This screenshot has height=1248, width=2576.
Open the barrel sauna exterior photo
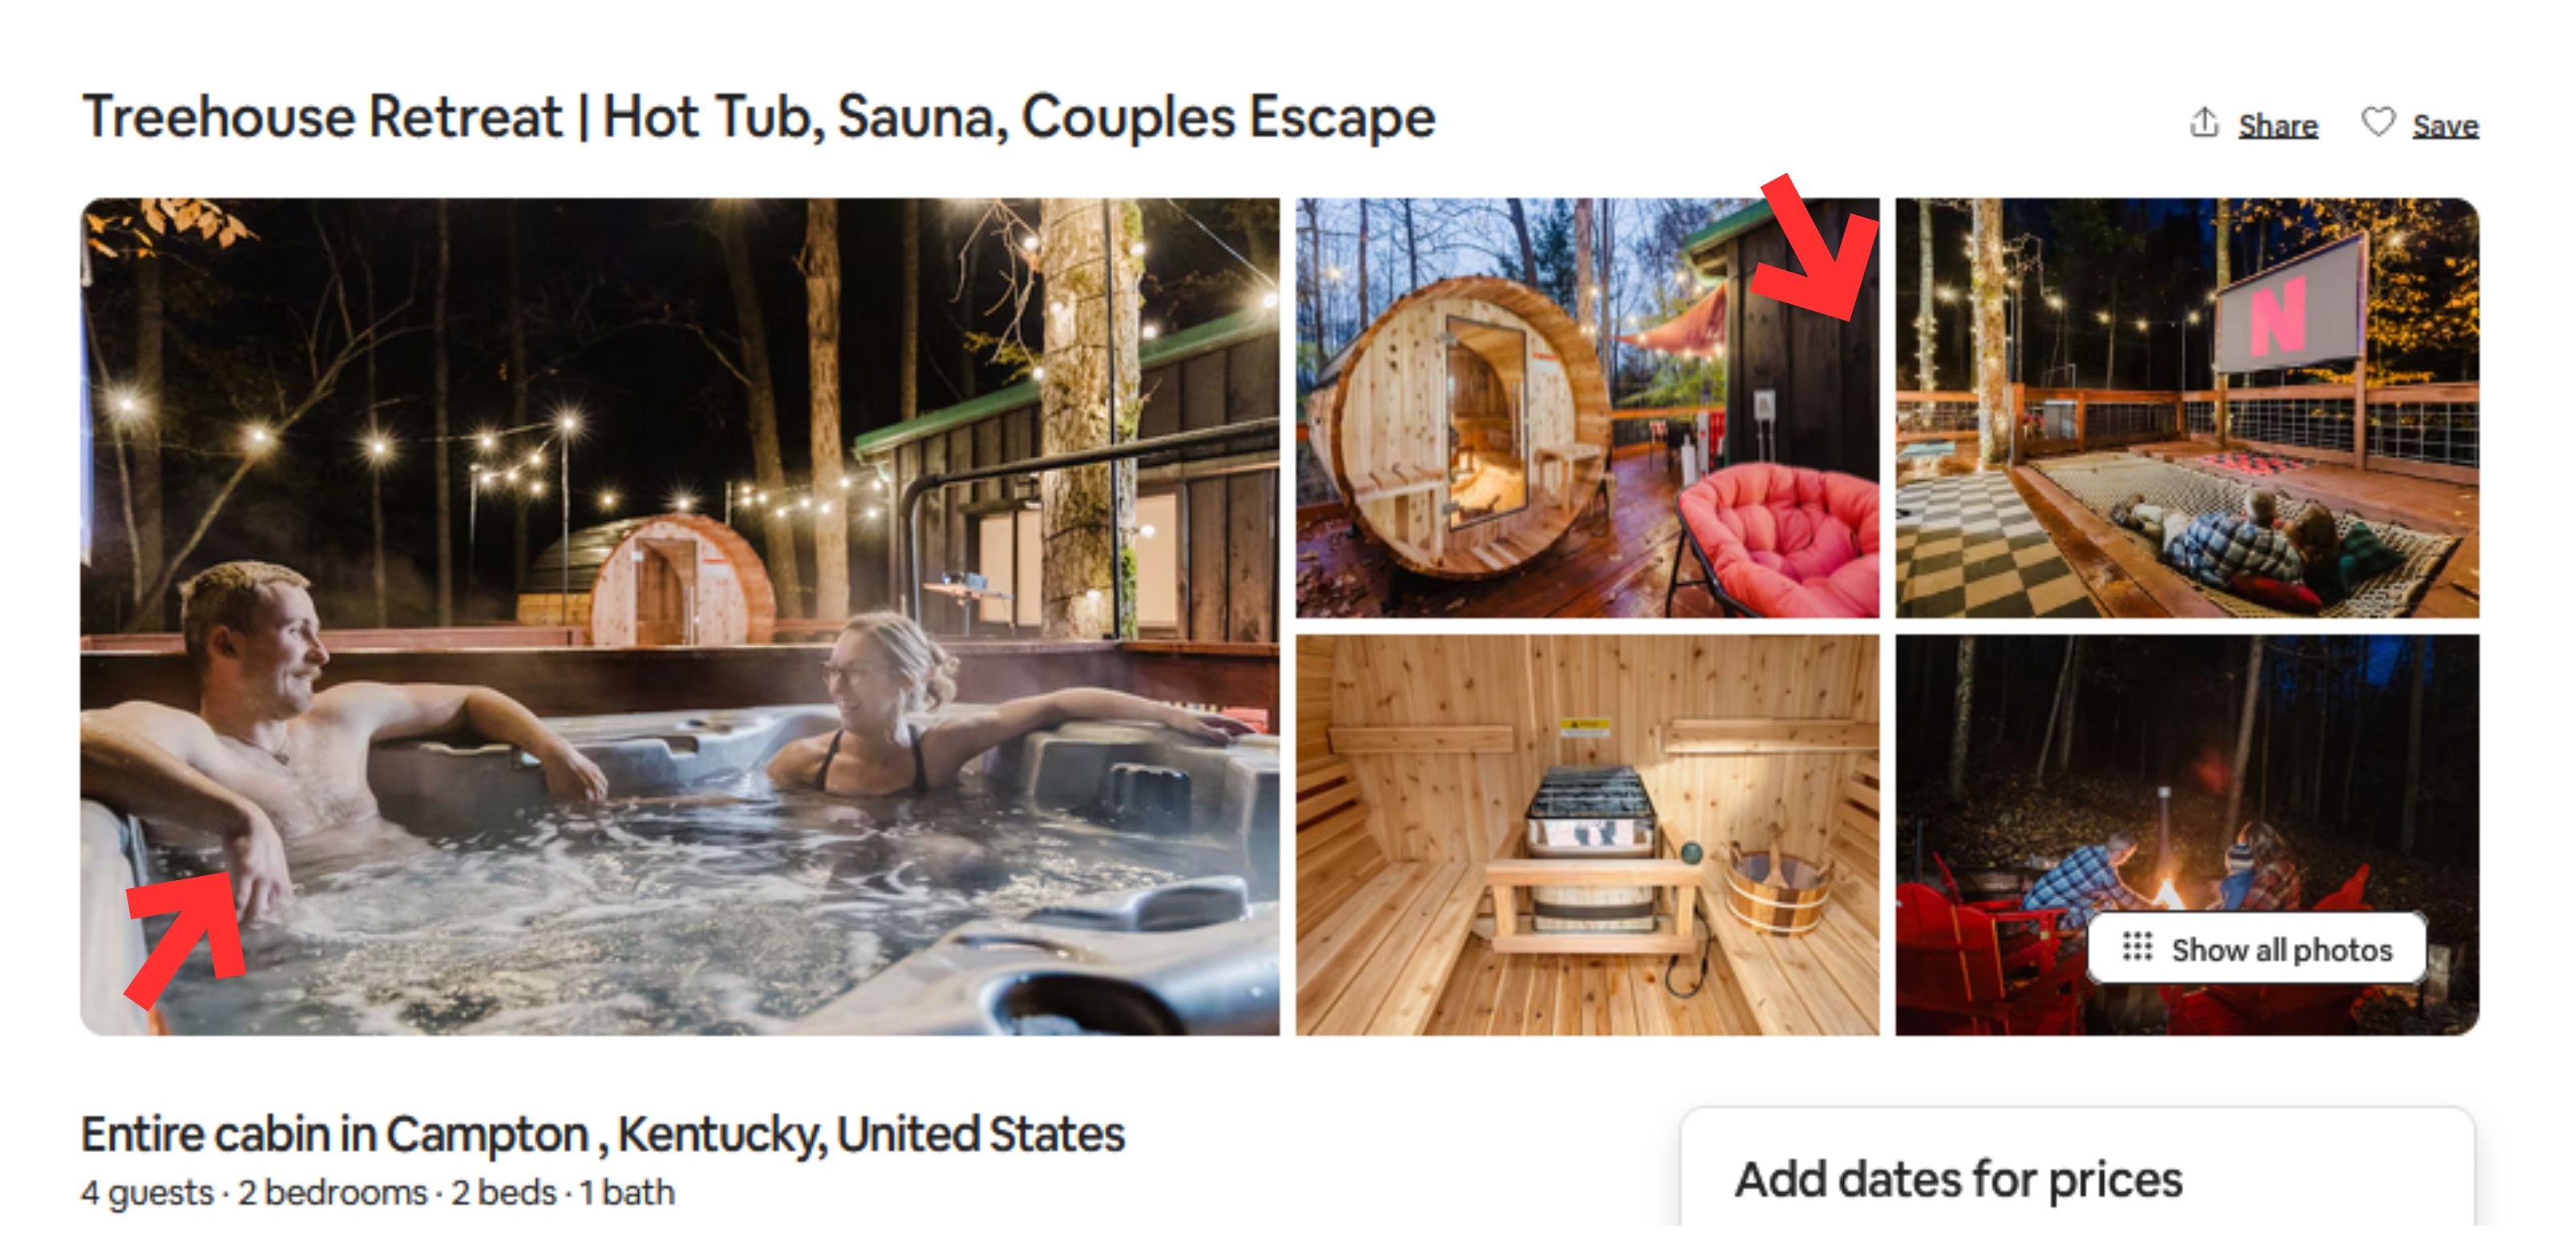pos(1587,408)
